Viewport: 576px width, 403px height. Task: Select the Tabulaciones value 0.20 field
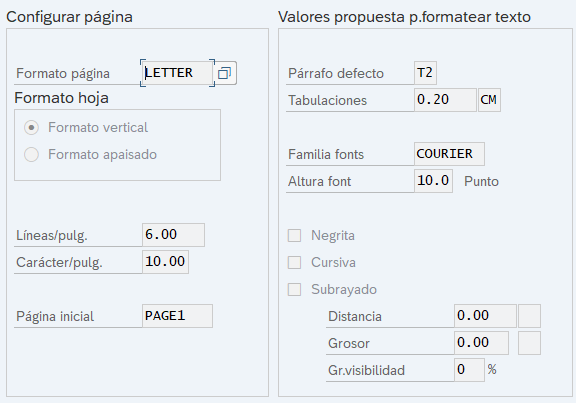click(x=445, y=100)
